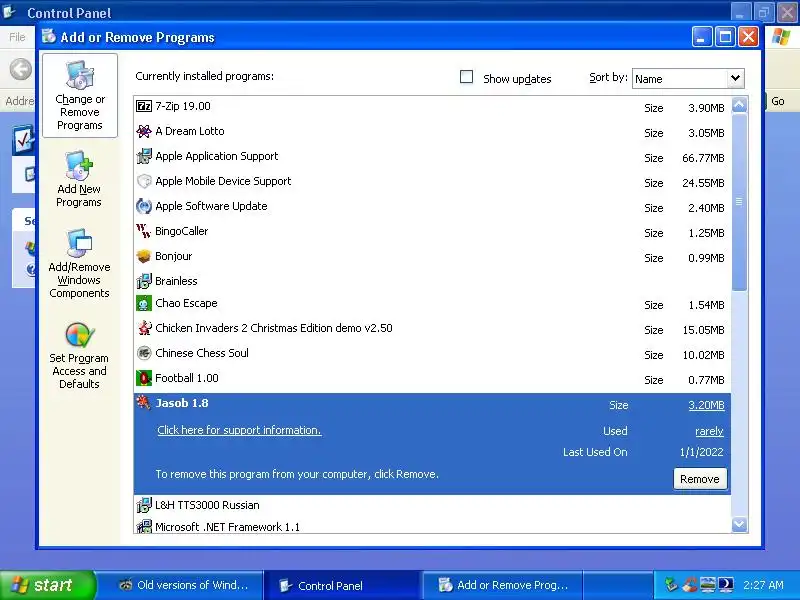800x600 pixels.
Task: Select the Chinese Chess Soul entry
Action: 432,354
